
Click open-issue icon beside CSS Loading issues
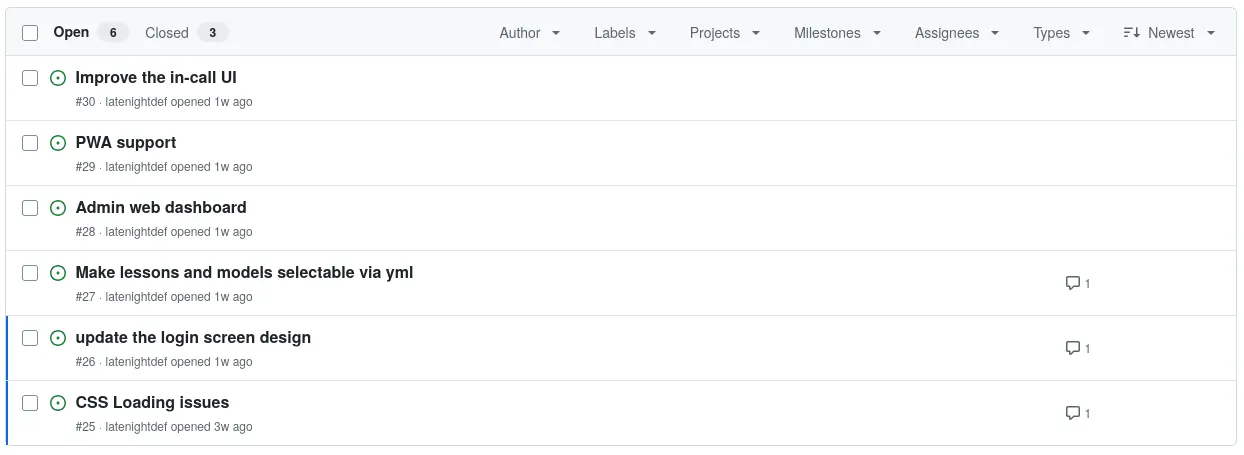coord(58,403)
